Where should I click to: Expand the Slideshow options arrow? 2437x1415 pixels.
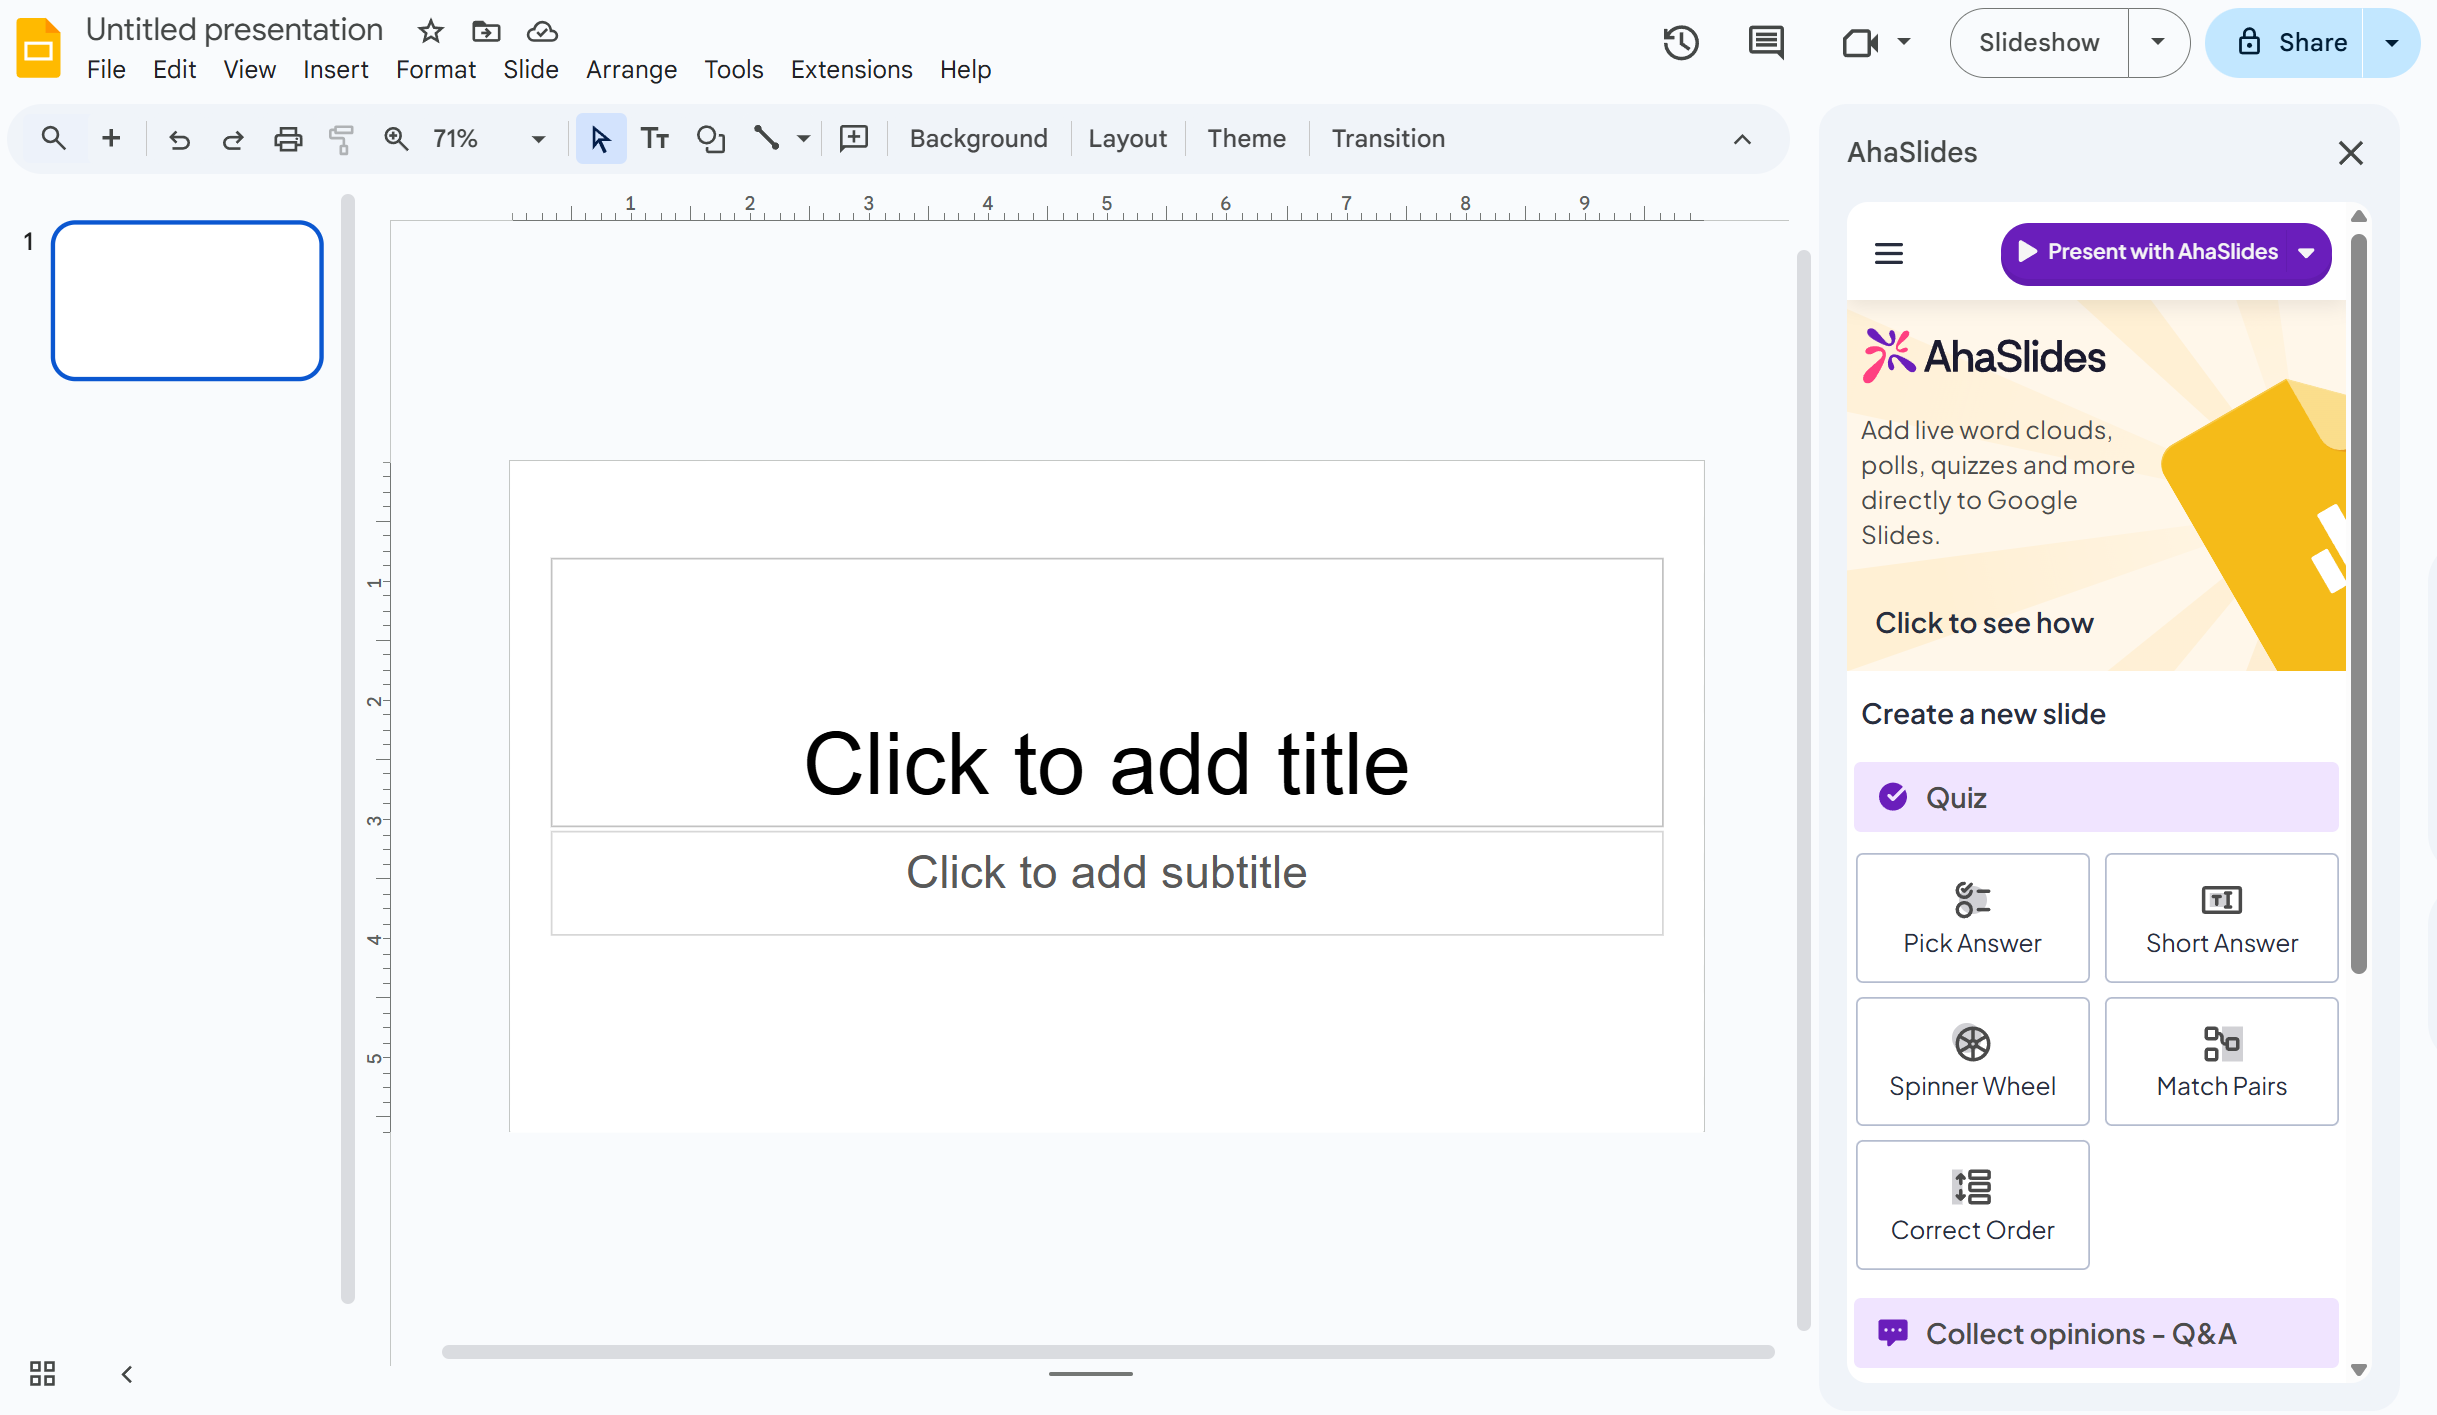tap(2158, 43)
